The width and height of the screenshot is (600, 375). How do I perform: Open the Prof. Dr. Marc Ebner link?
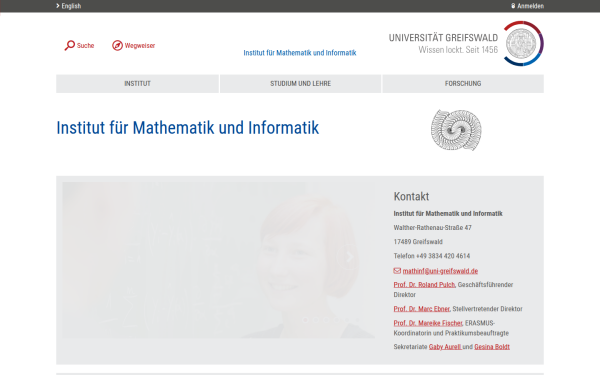pyautogui.click(x=422, y=309)
